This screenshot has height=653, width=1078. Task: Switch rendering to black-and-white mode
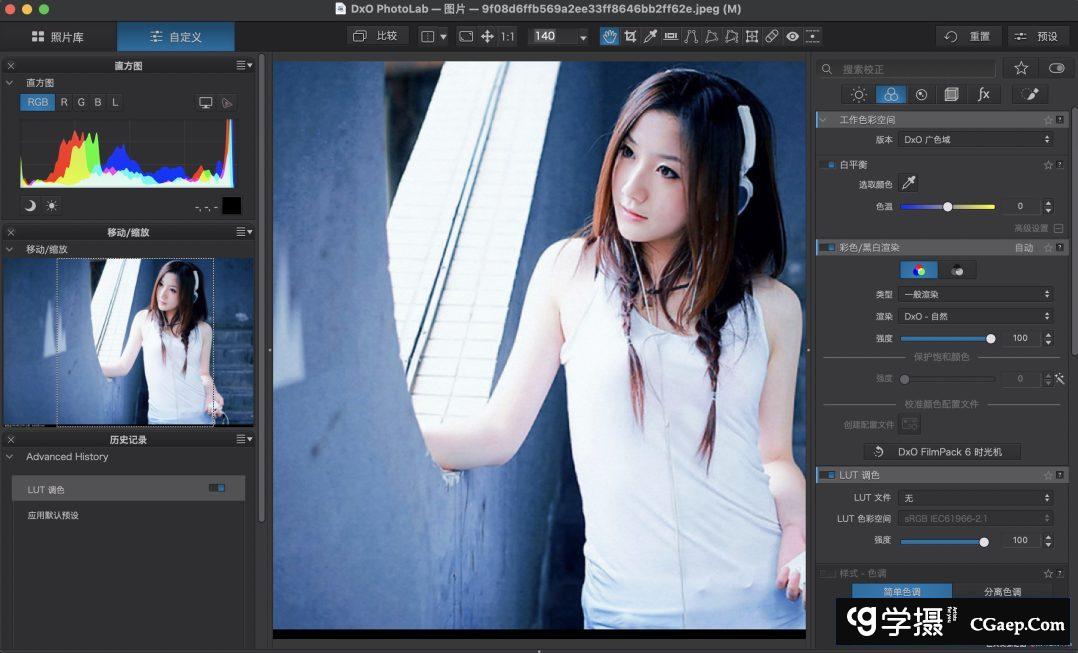[955, 269]
